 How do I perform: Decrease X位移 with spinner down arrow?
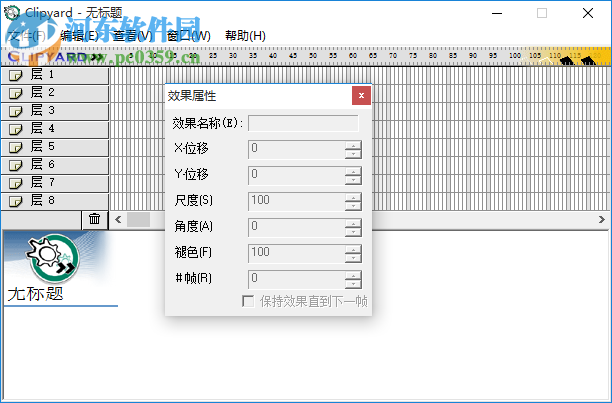353,154
